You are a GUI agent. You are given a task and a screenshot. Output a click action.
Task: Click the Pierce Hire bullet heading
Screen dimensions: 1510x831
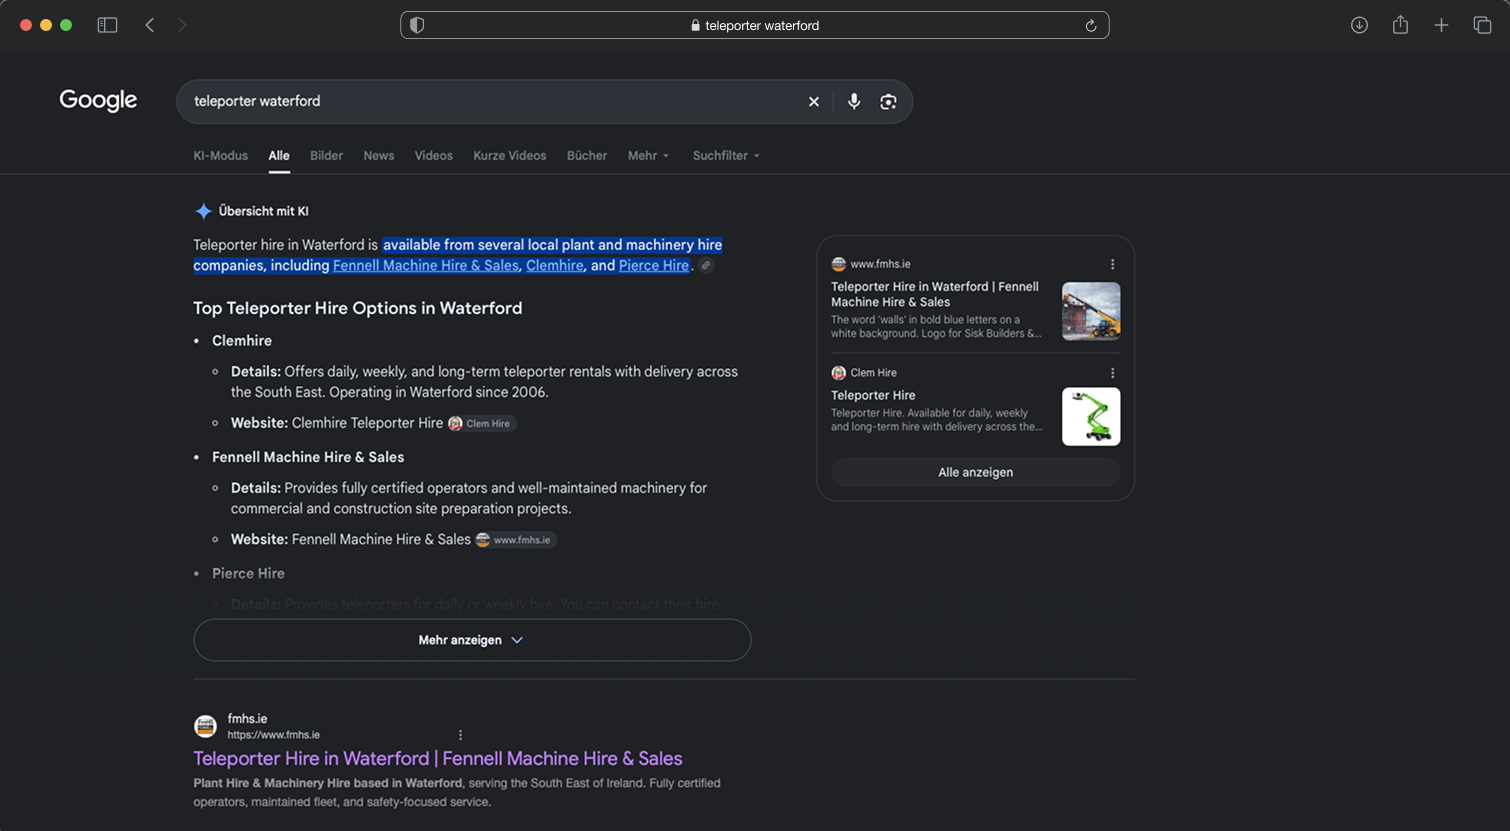(x=248, y=573)
